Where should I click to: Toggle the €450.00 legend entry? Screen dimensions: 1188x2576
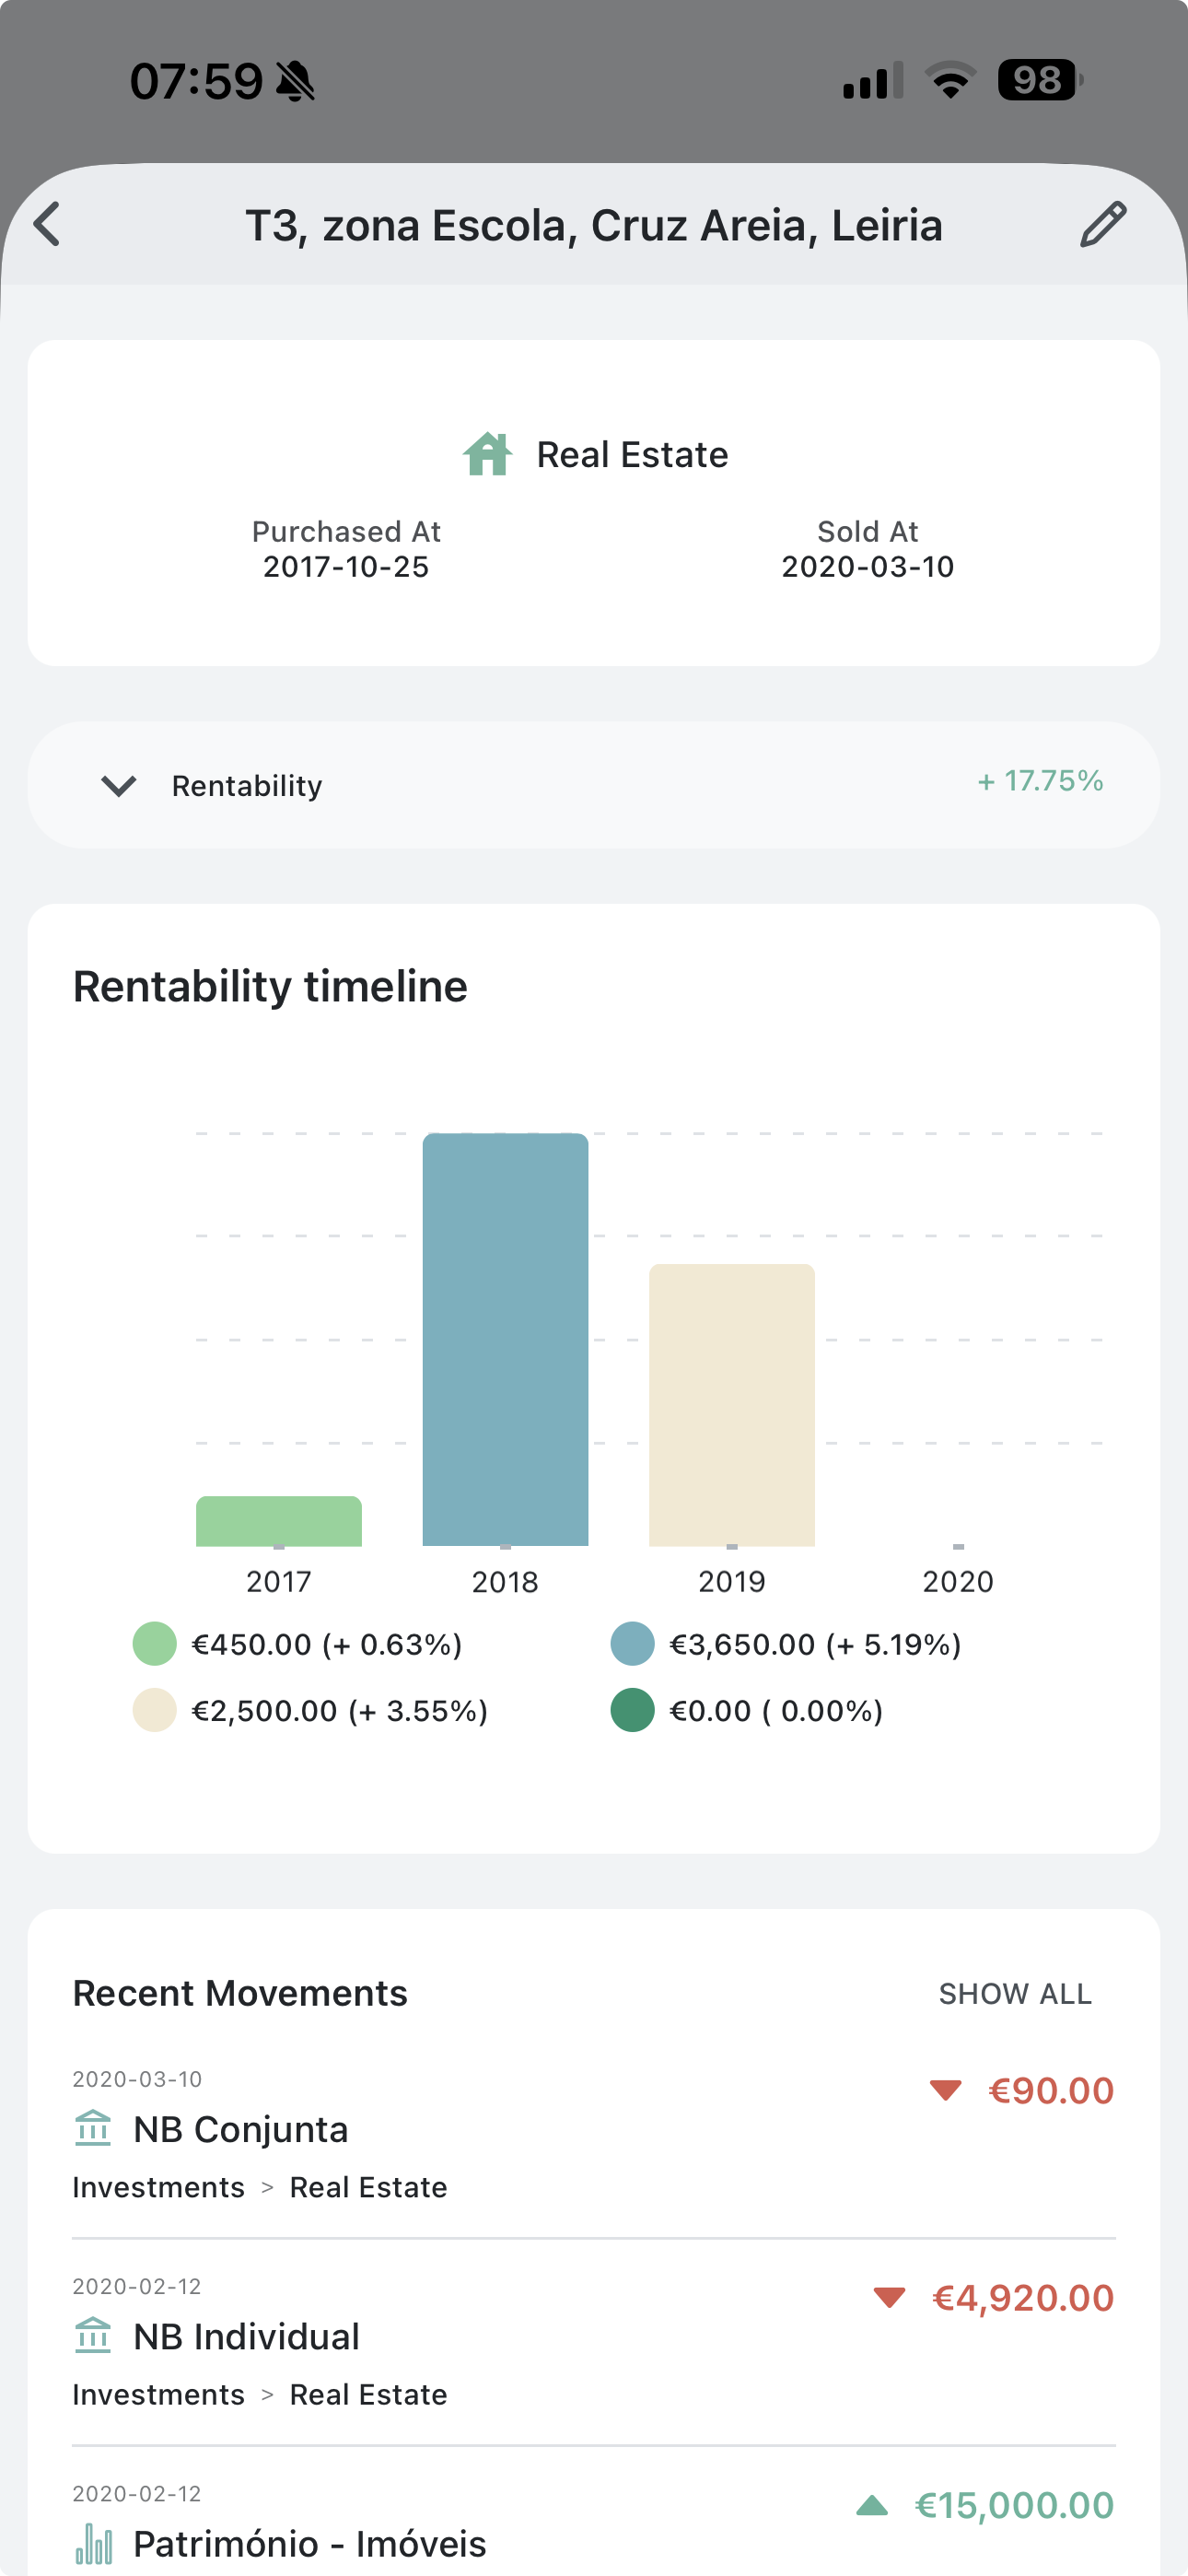click(297, 1645)
